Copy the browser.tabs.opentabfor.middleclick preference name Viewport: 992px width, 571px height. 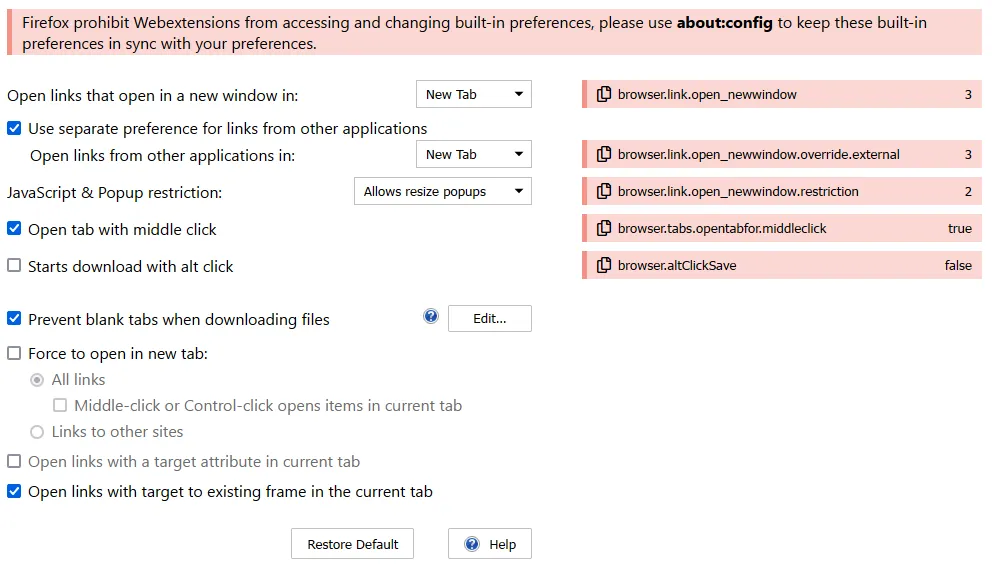click(604, 229)
